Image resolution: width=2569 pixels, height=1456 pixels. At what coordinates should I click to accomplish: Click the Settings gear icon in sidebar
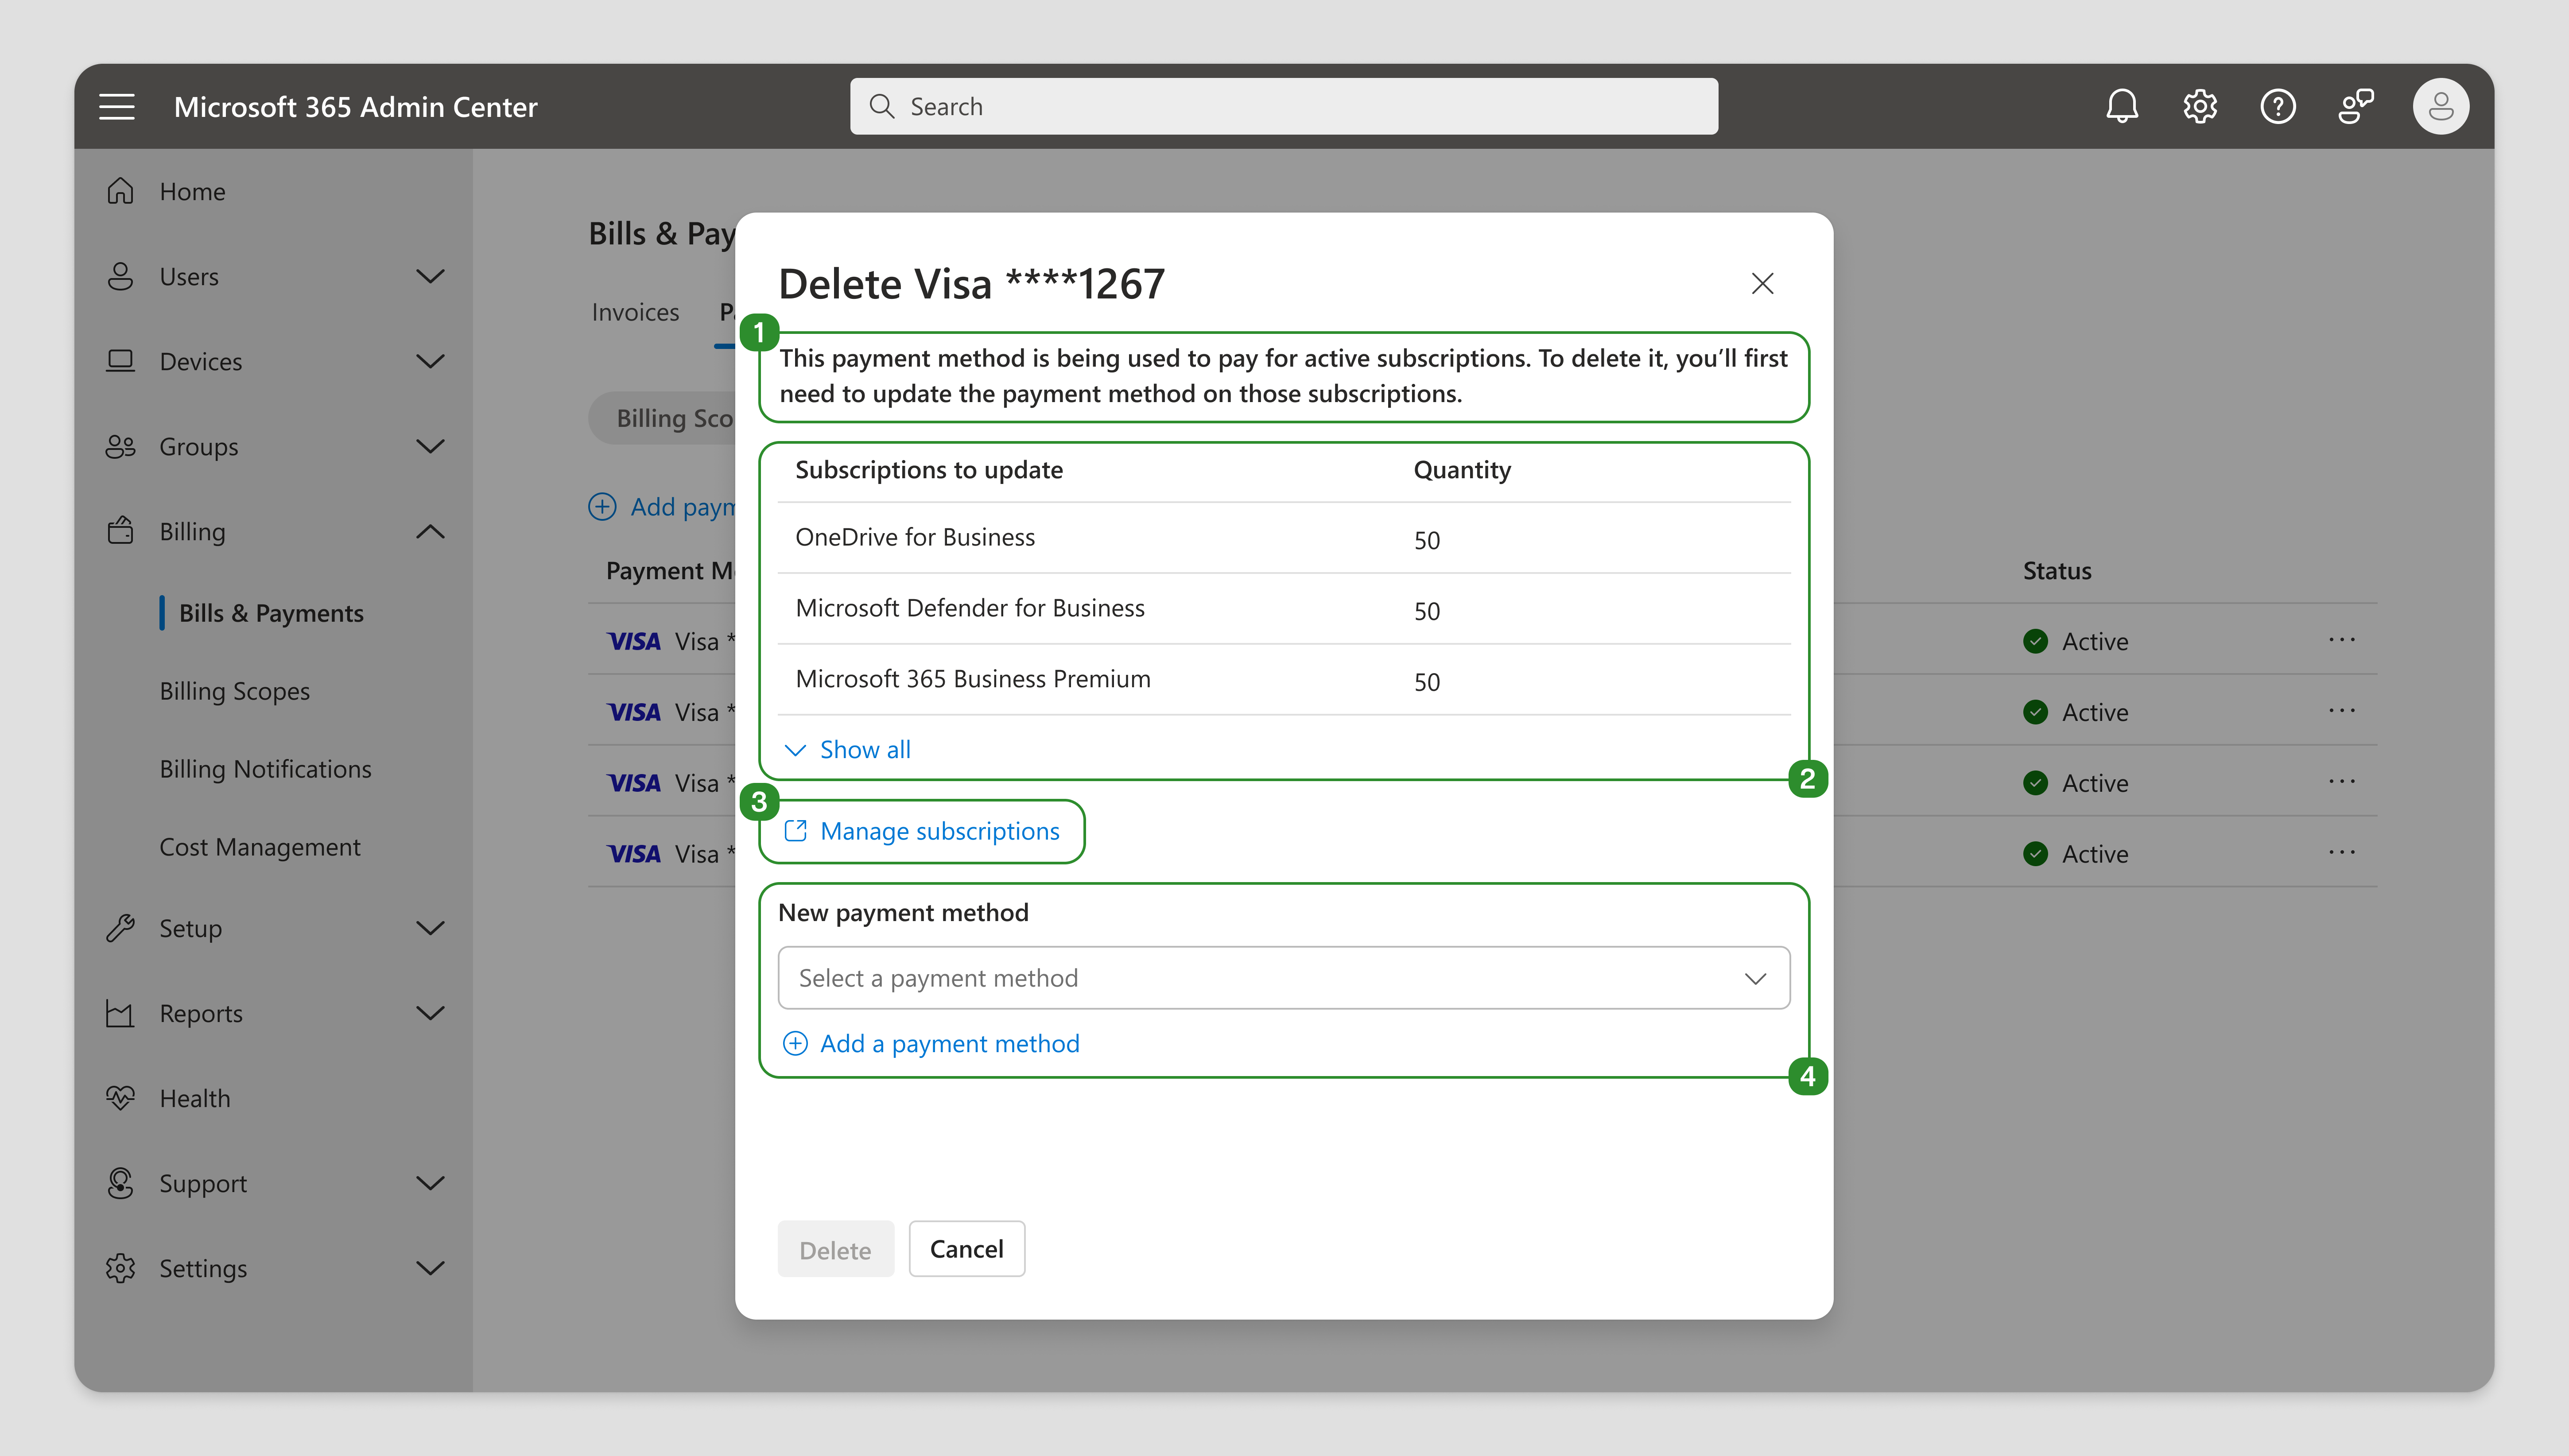tap(120, 1268)
